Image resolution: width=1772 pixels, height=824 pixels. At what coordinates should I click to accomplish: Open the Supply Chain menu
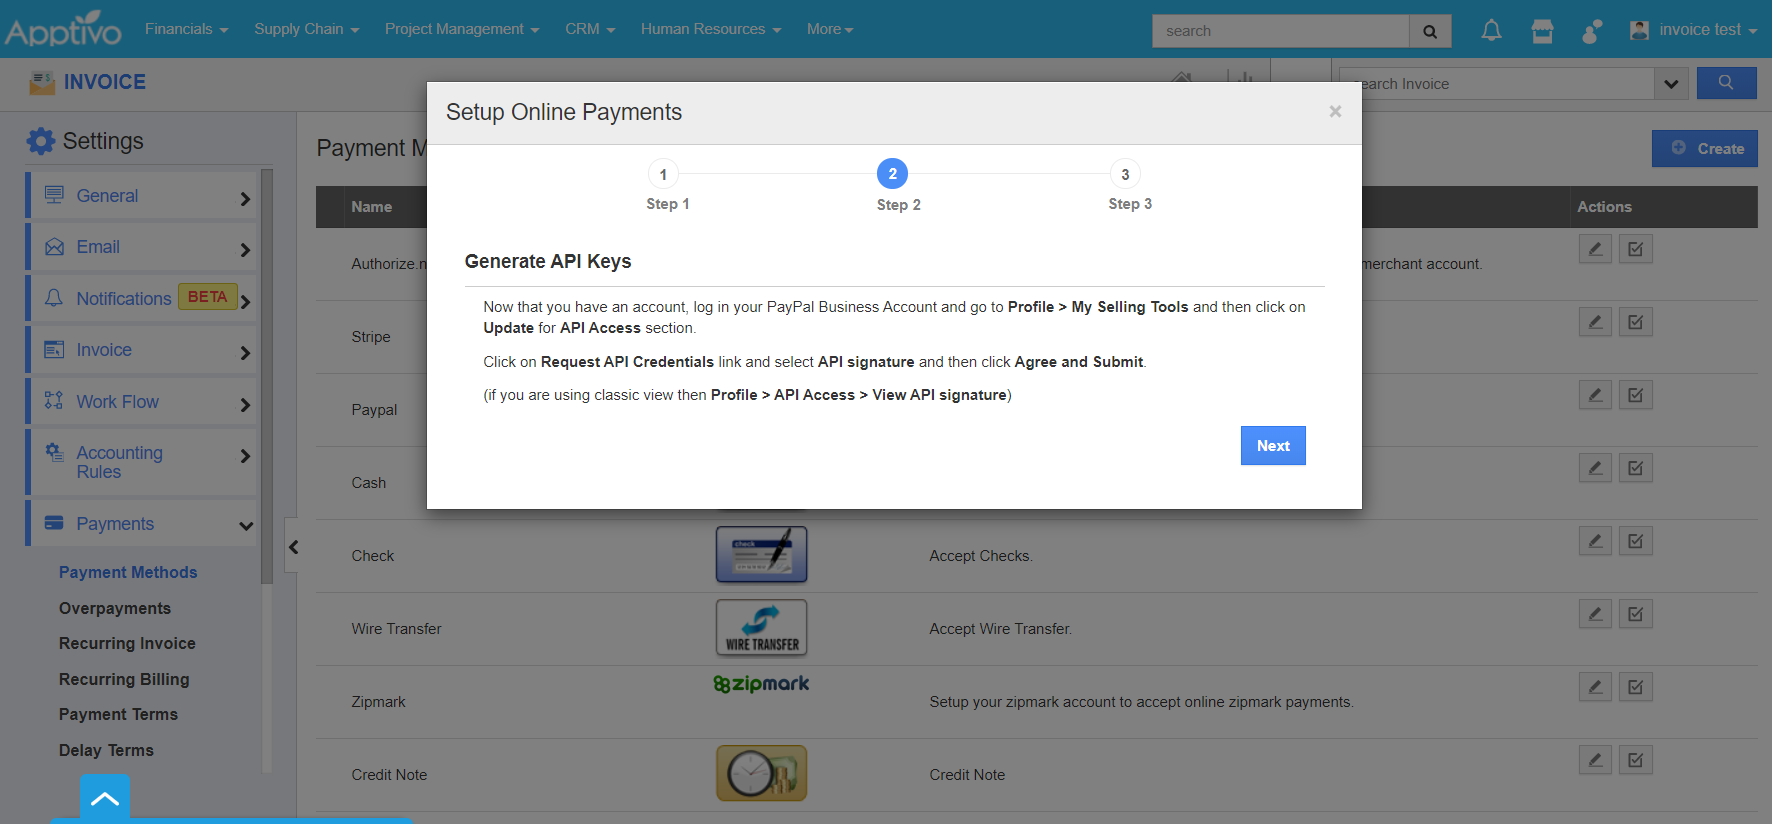[306, 29]
